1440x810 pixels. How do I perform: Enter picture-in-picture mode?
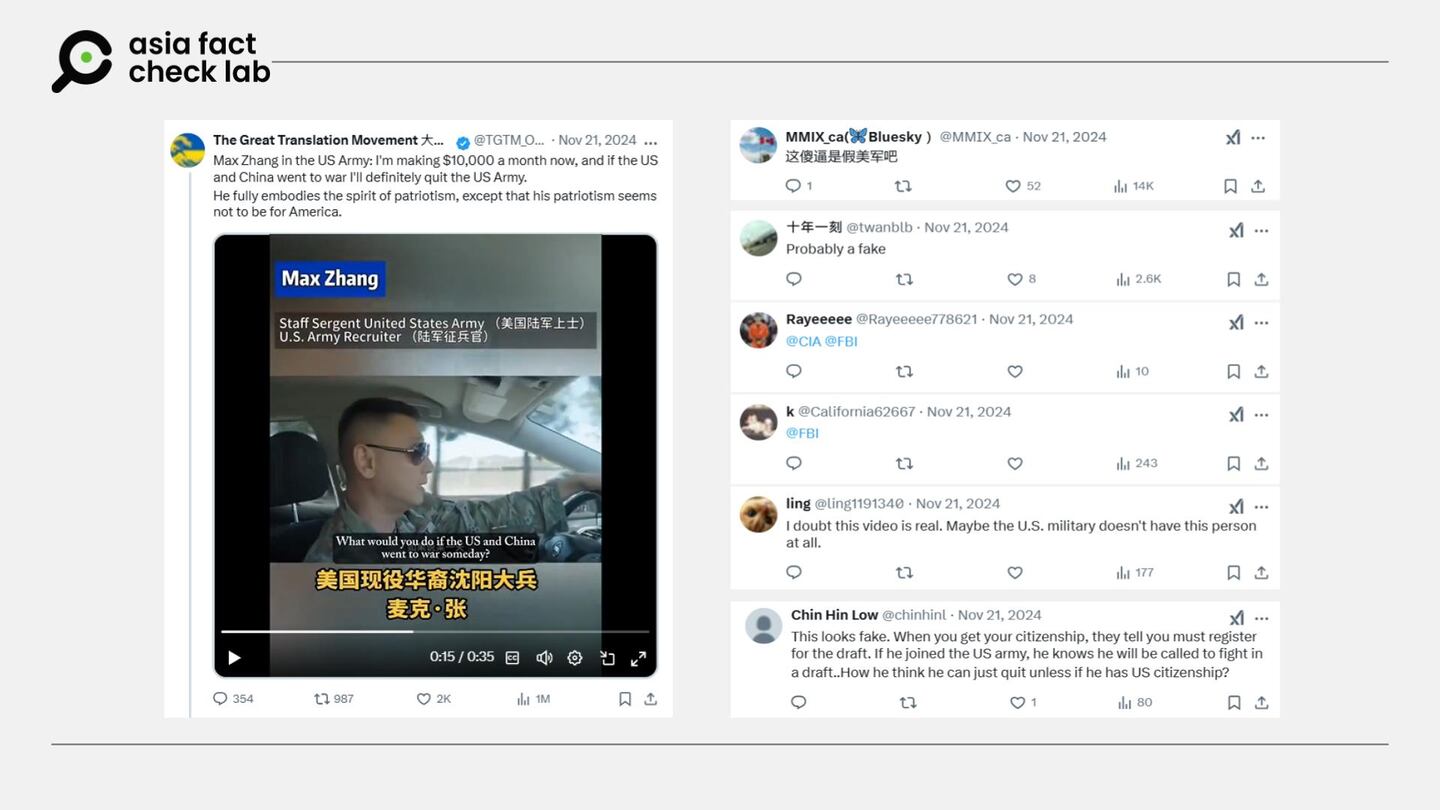[x=608, y=658]
